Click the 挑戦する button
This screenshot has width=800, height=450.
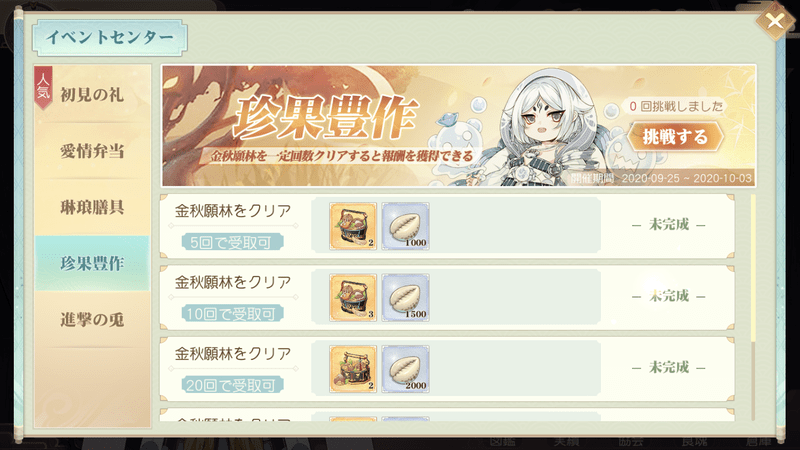[676, 137]
